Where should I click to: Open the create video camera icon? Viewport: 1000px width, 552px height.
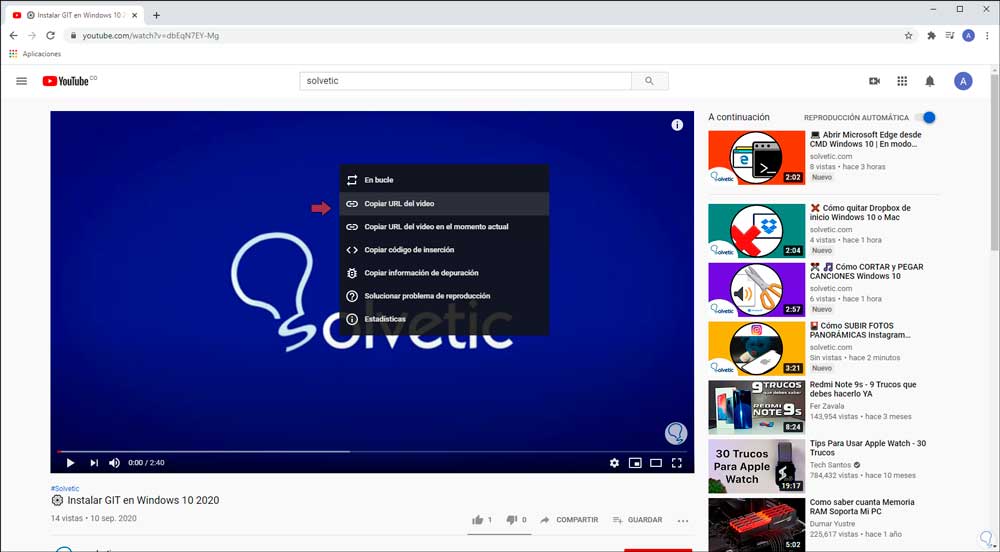874,81
